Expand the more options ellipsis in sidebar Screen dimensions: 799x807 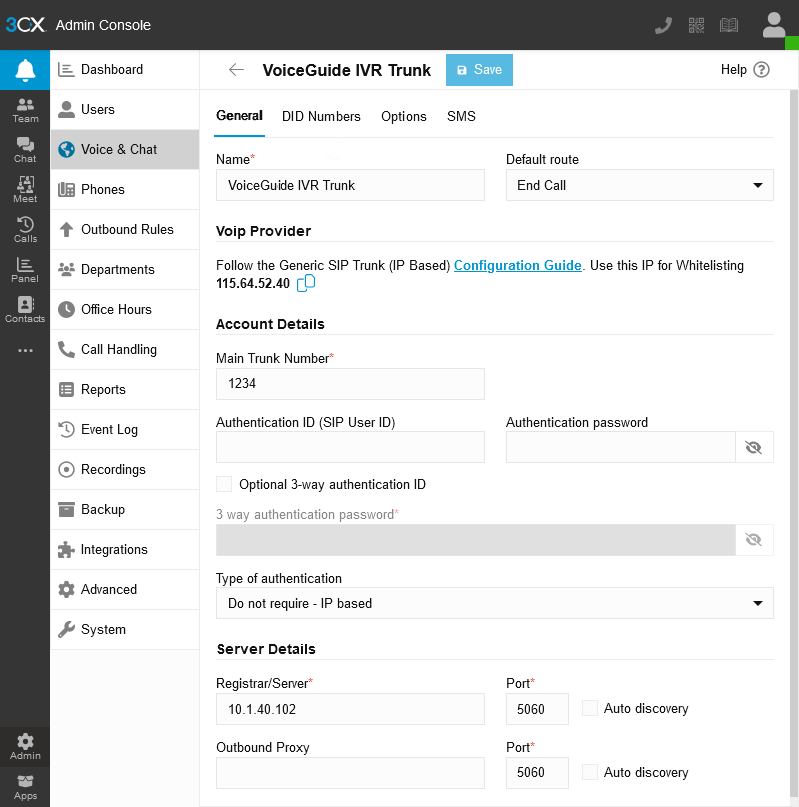[25, 350]
